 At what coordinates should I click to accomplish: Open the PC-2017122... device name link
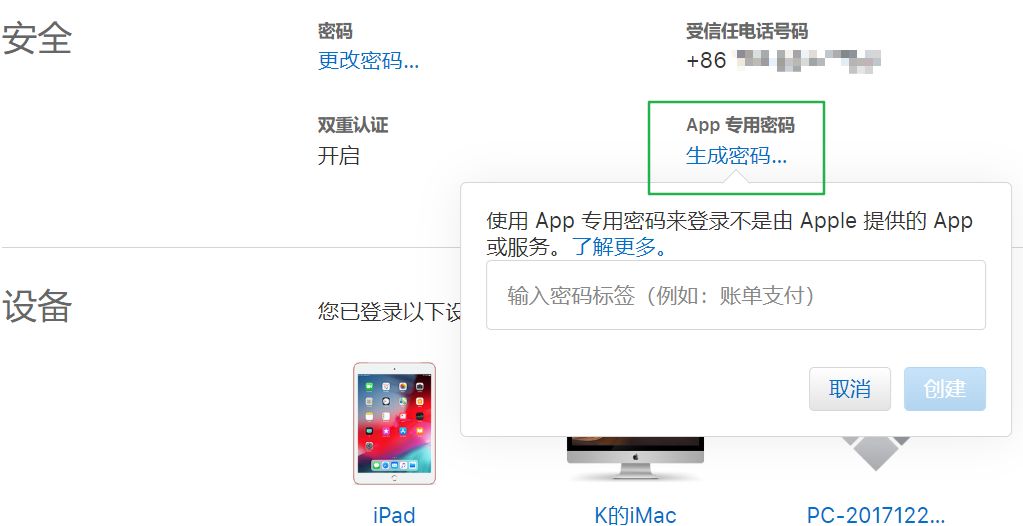point(876,515)
